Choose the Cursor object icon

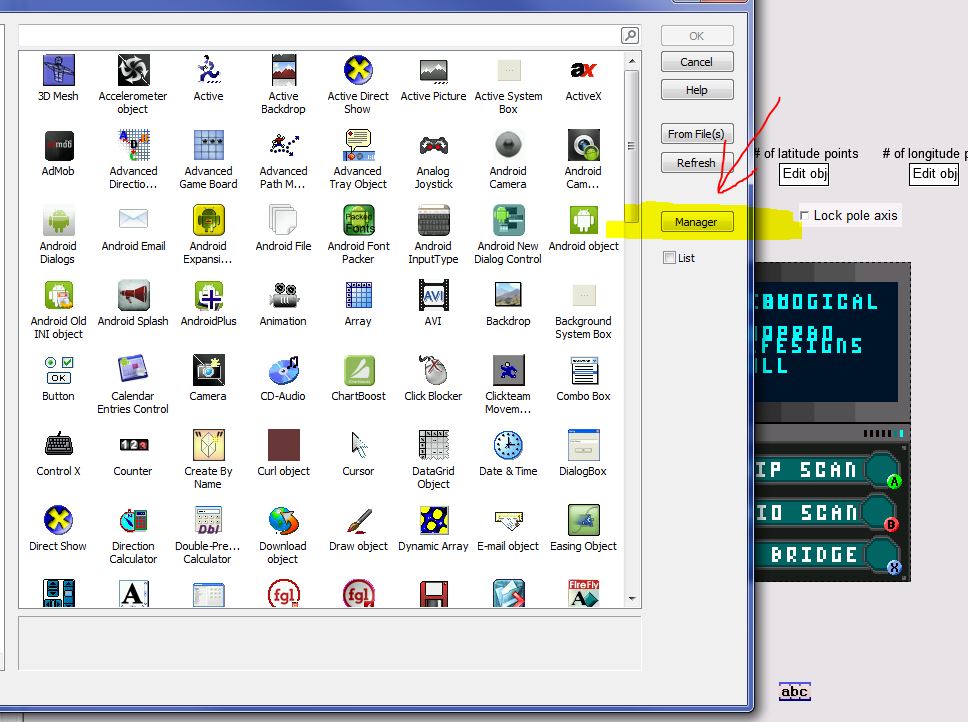point(358,445)
